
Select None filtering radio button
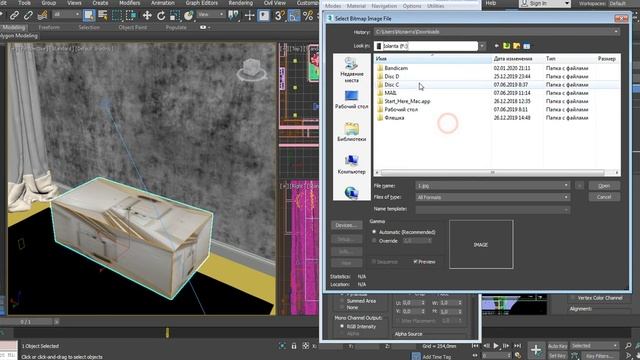pos(342,307)
